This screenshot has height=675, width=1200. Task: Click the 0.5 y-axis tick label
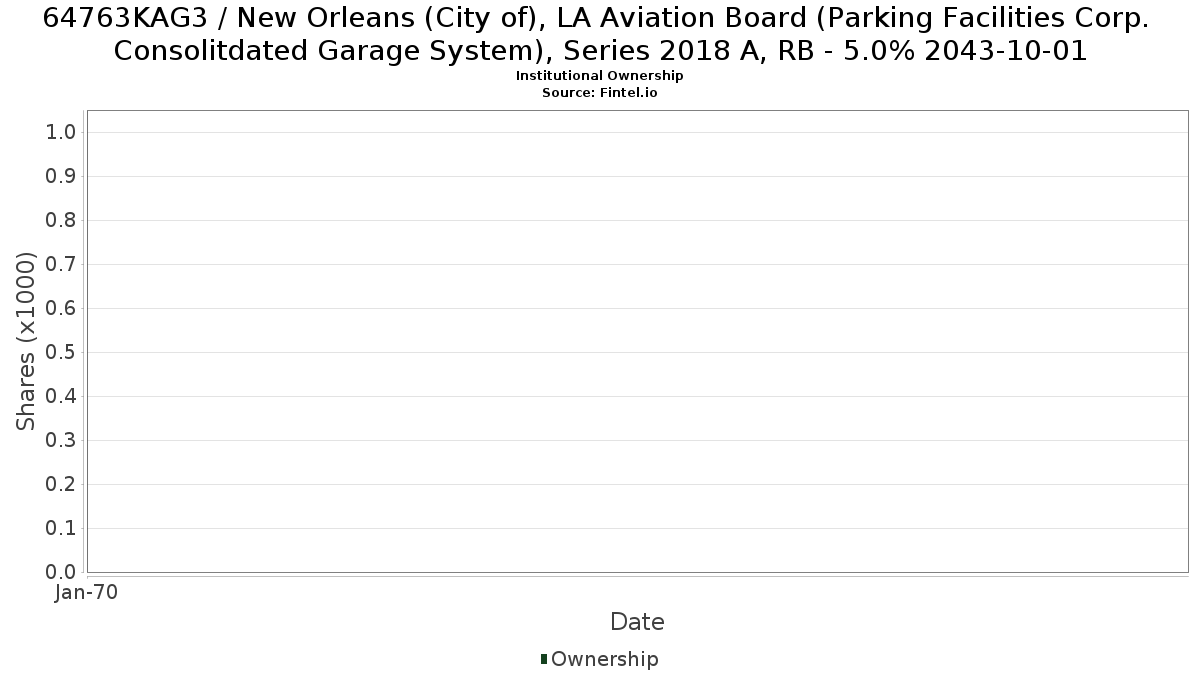tap(62, 352)
